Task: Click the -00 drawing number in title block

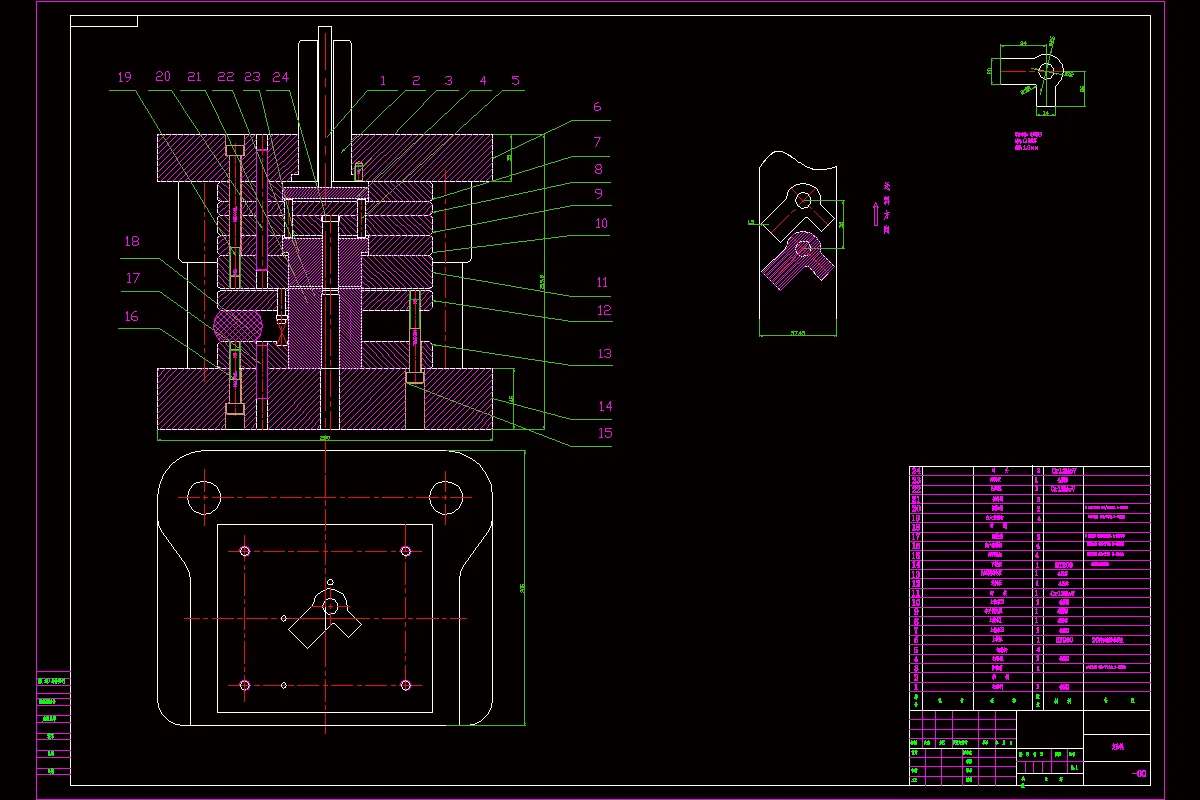Action: point(1139,774)
